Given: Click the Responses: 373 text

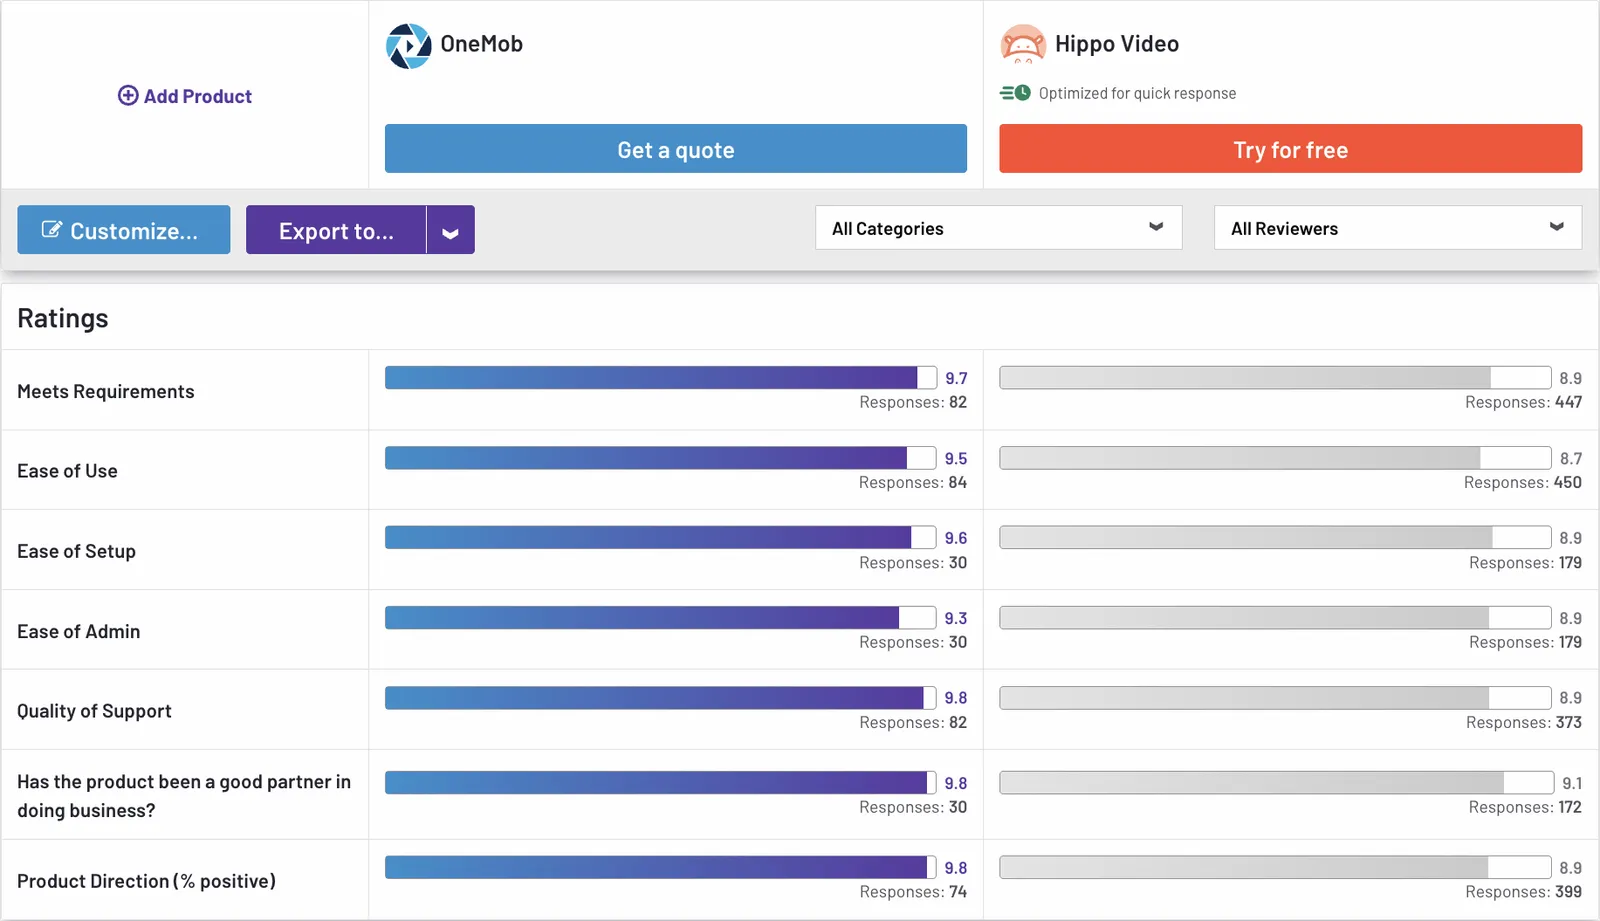Looking at the screenshot, I should coord(1524,722).
